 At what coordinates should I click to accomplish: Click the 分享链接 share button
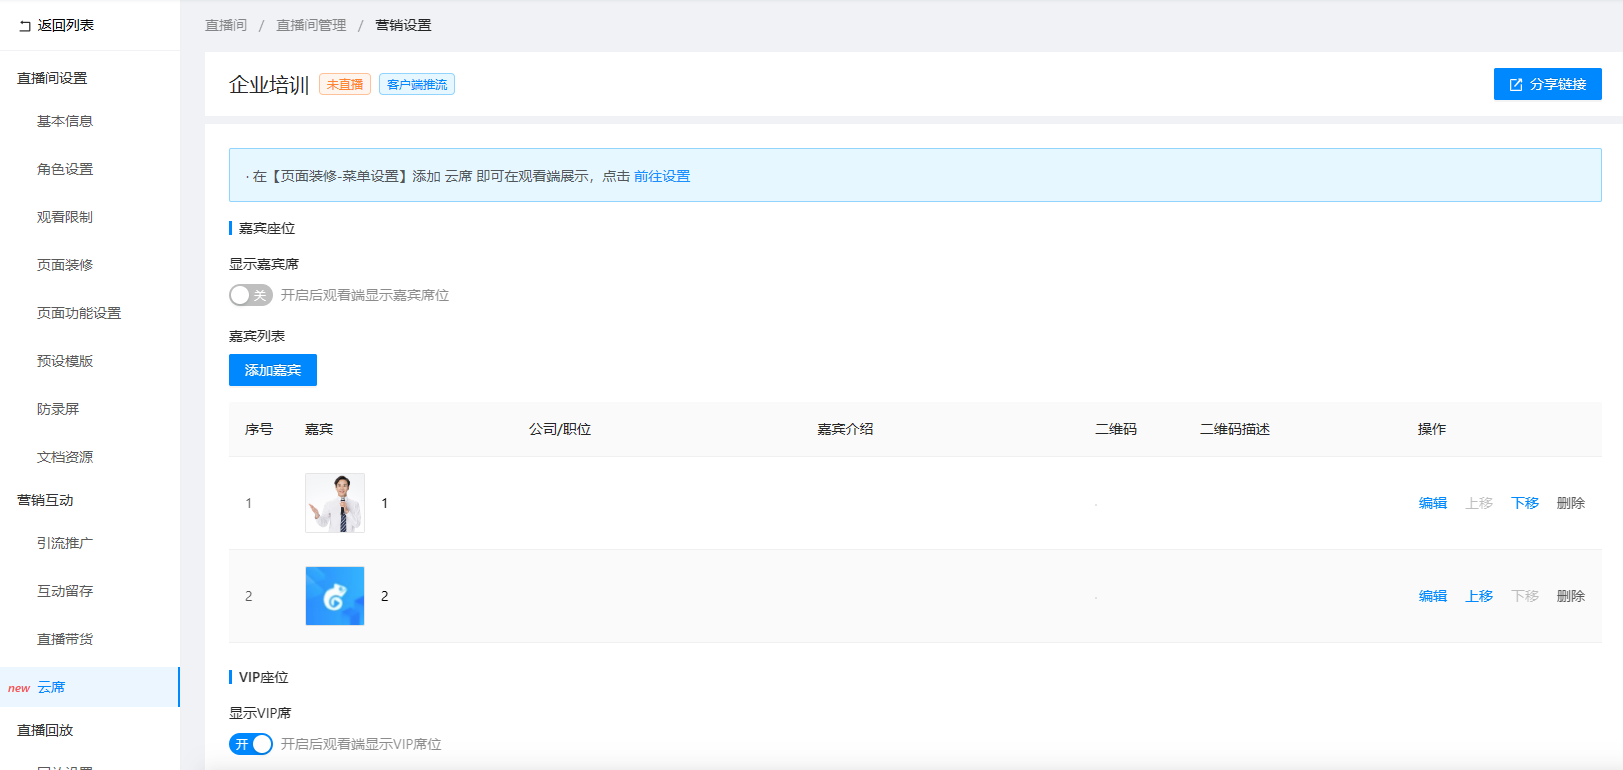[x=1547, y=84]
